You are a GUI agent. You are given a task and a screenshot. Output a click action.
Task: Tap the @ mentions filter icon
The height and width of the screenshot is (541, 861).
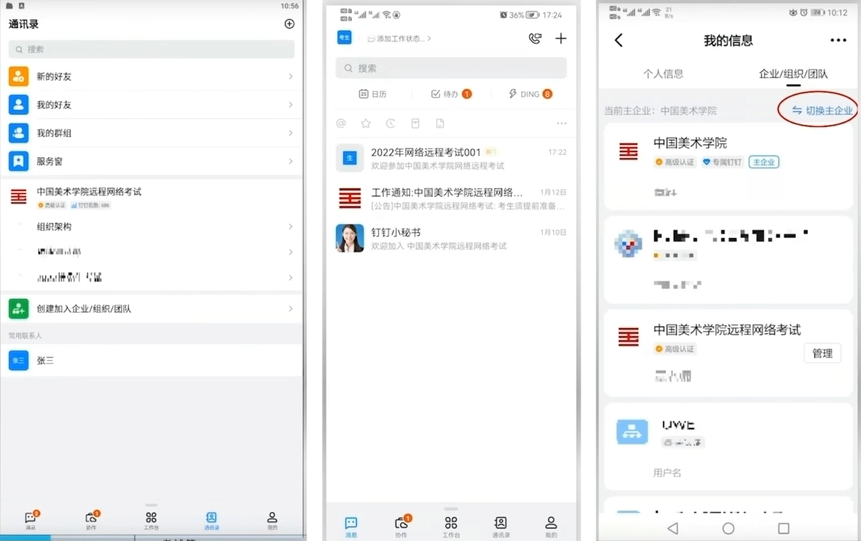pyautogui.click(x=341, y=124)
